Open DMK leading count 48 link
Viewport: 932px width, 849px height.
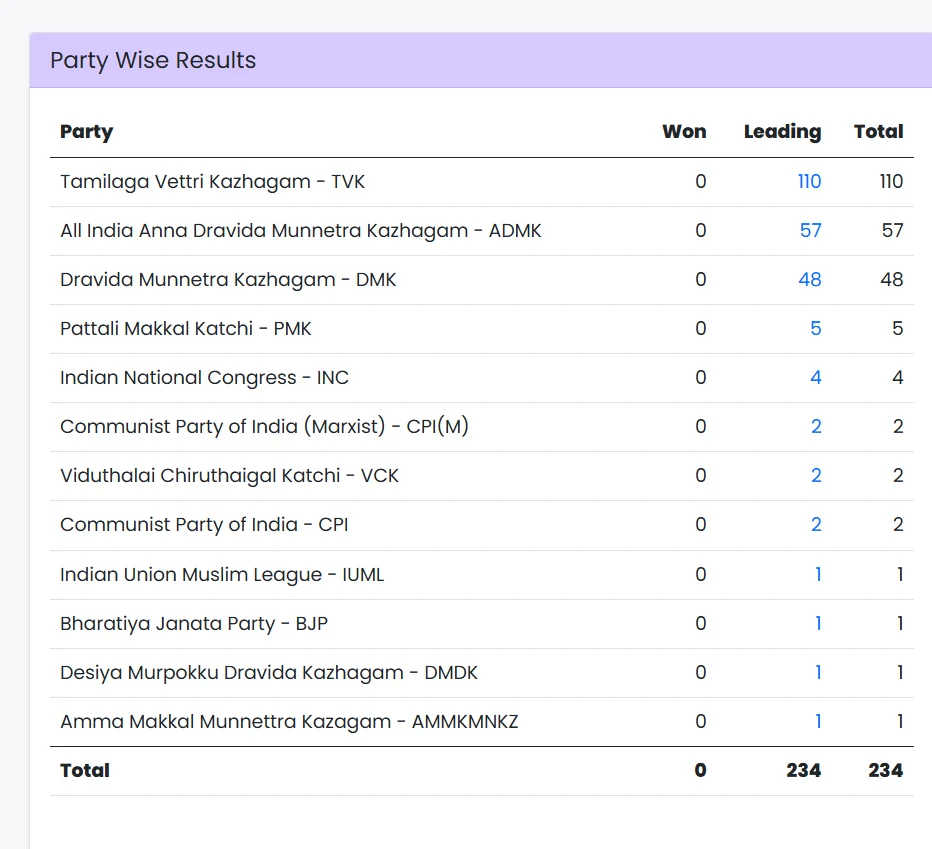810,279
